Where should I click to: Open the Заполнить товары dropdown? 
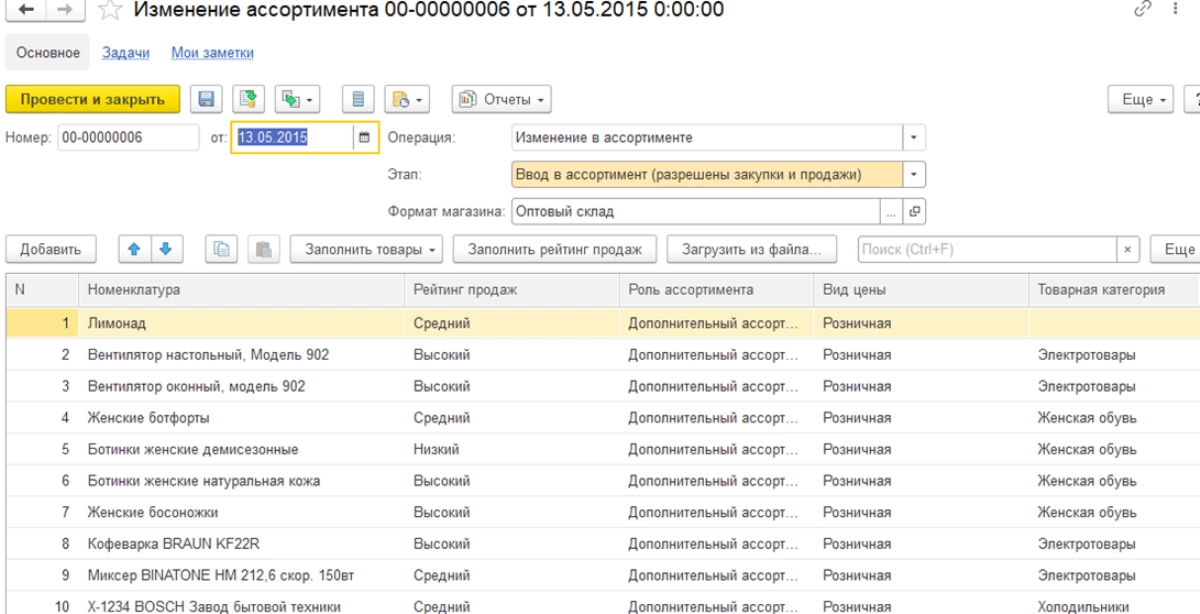tap(367, 249)
